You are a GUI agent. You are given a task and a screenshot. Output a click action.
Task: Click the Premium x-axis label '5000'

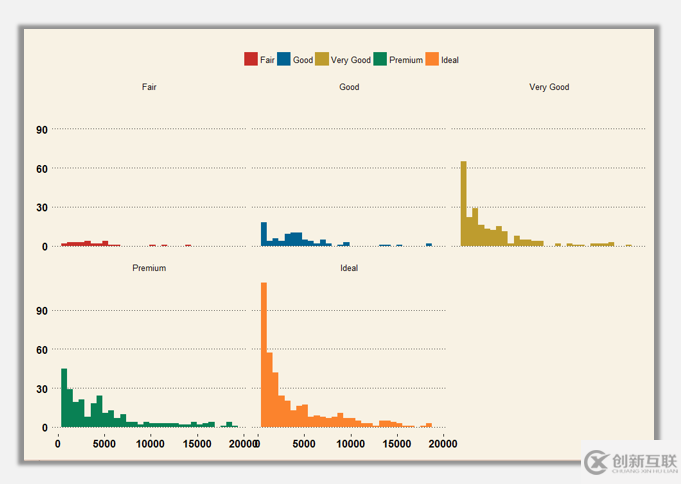click(x=104, y=444)
